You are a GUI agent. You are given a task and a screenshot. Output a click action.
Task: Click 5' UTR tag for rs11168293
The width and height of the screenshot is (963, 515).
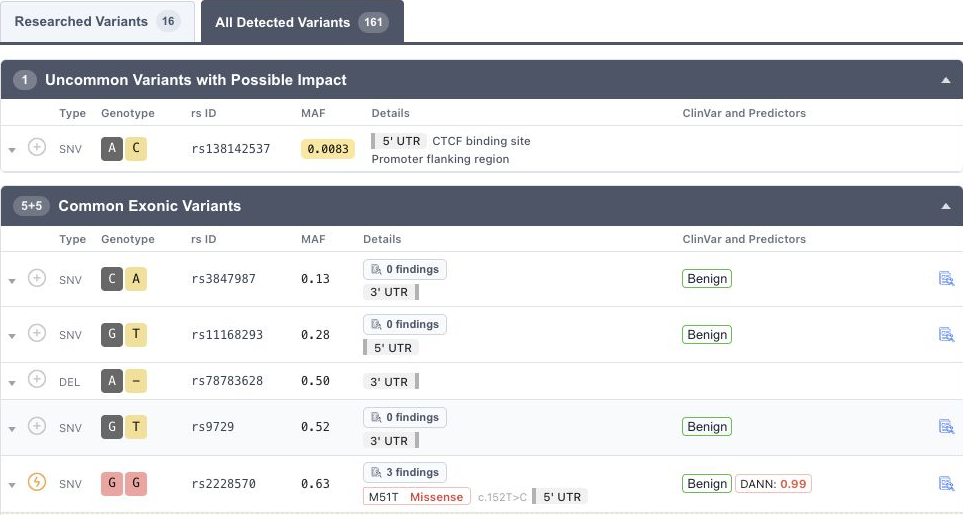click(391, 347)
